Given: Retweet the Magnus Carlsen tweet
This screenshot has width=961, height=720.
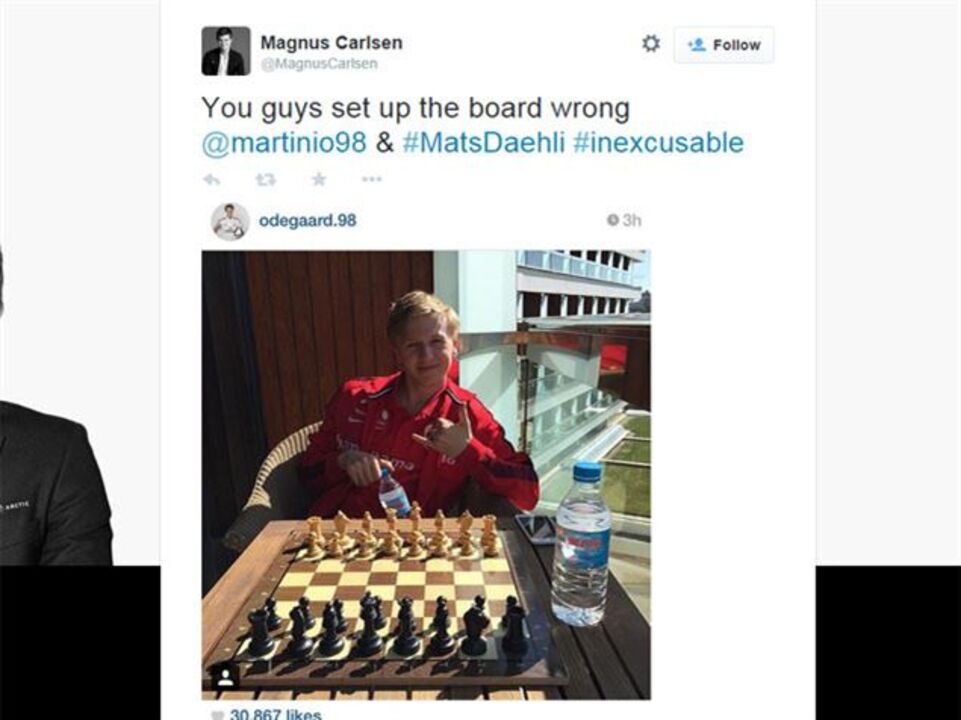Looking at the screenshot, I should coord(265,180).
